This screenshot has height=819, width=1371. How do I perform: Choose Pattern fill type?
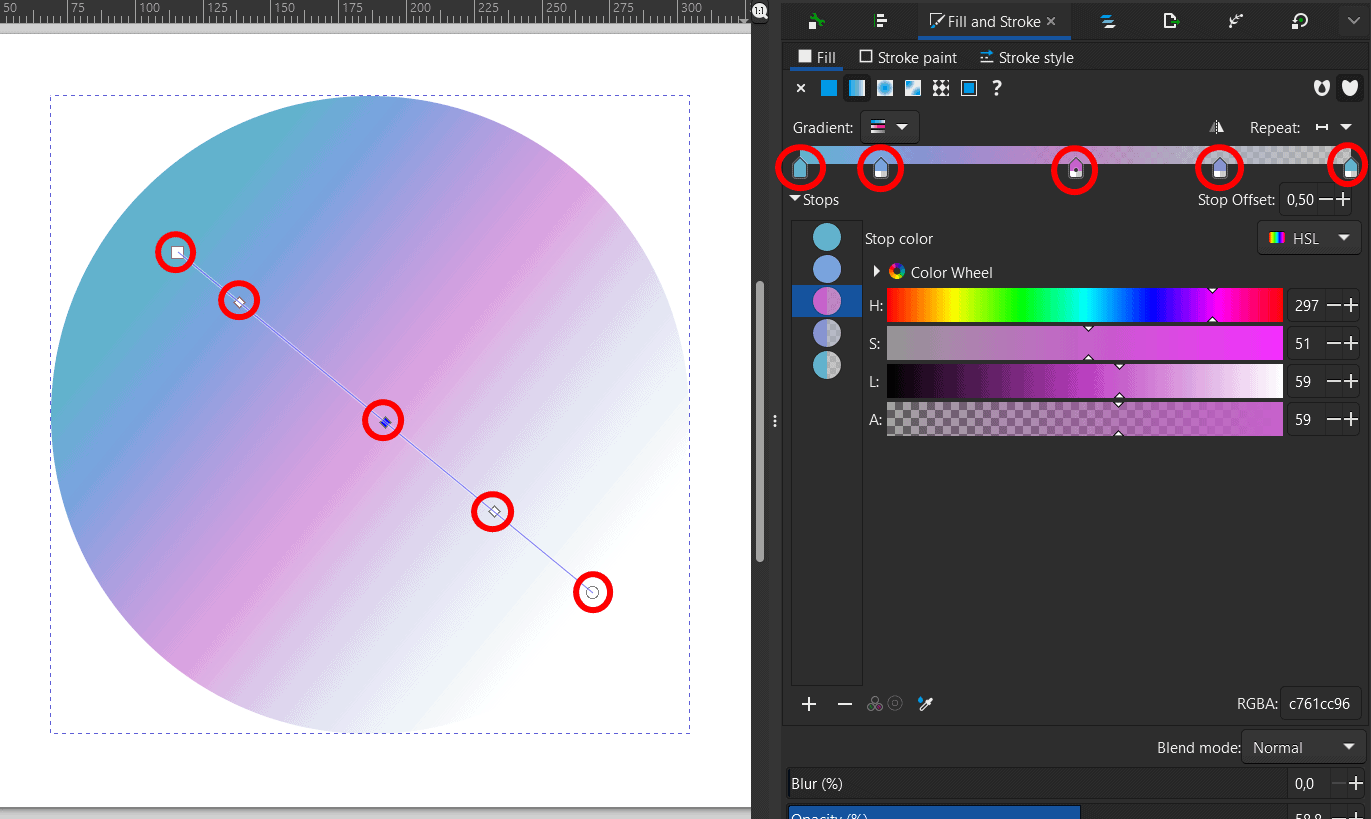(x=941, y=88)
